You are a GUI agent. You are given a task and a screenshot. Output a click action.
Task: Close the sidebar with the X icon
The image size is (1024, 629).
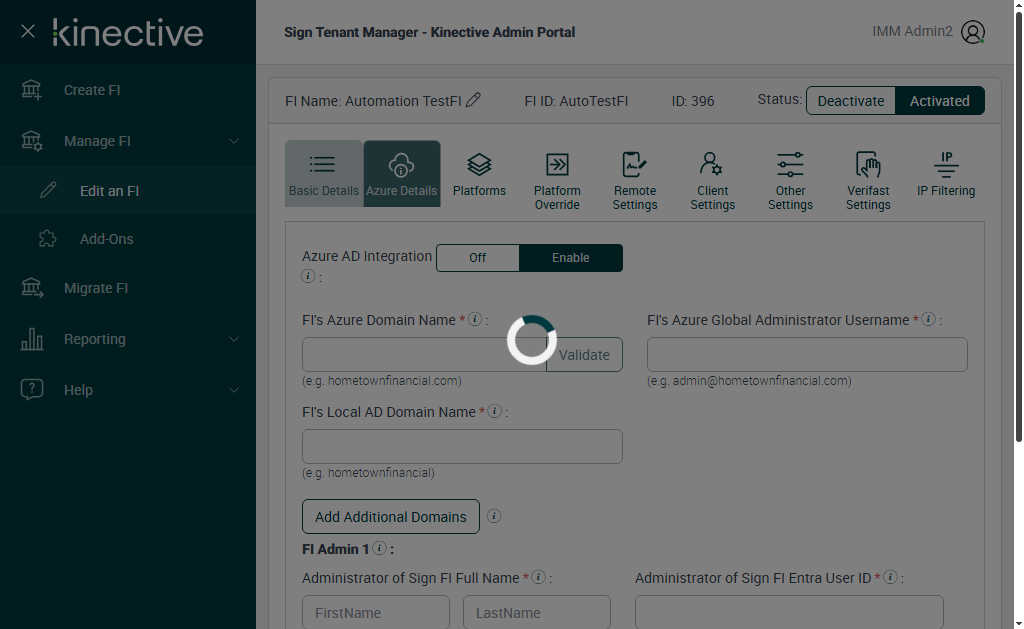(27, 31)
